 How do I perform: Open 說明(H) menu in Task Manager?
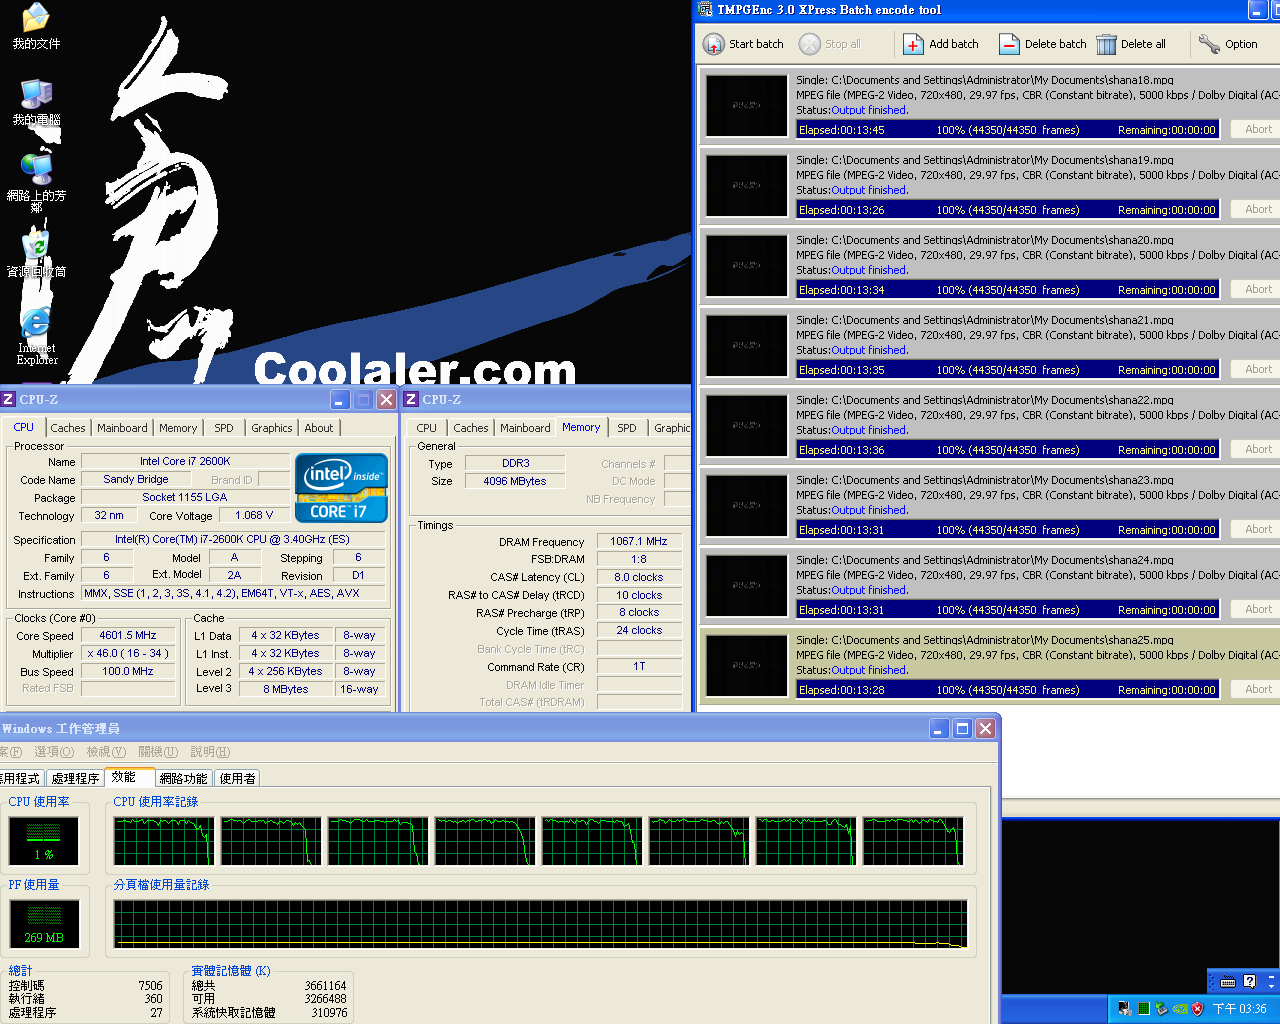pos(210,752)
